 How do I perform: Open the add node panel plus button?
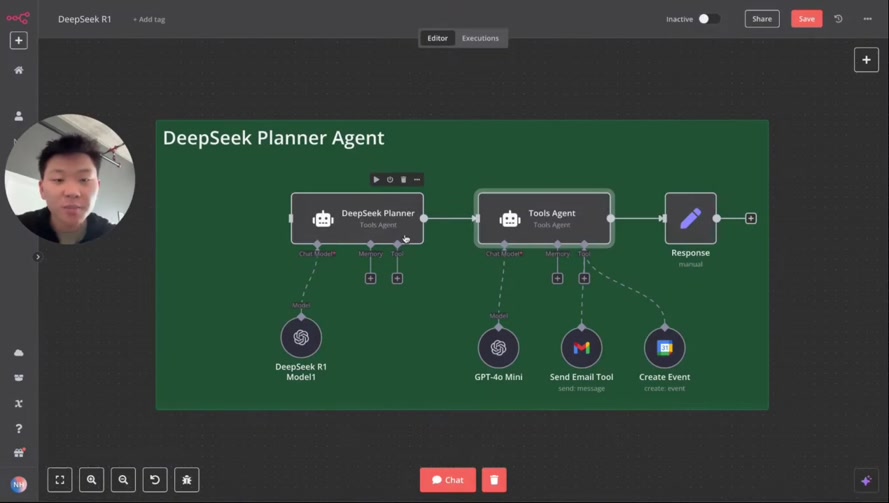866,60
